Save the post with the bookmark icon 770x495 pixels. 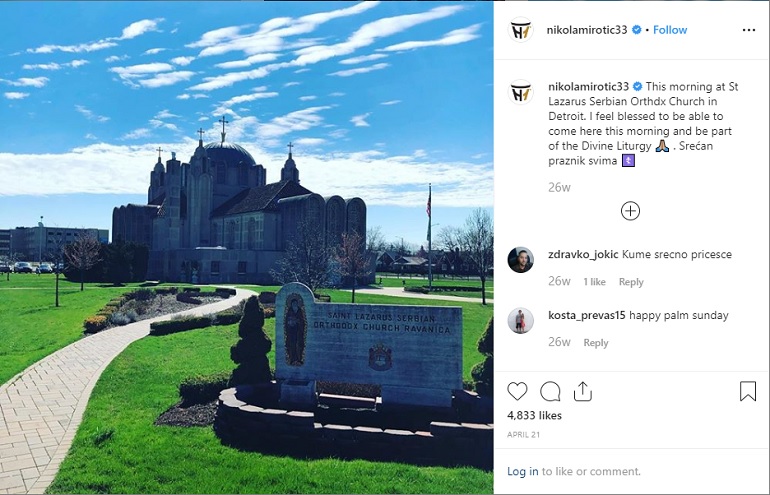(747, 391)
